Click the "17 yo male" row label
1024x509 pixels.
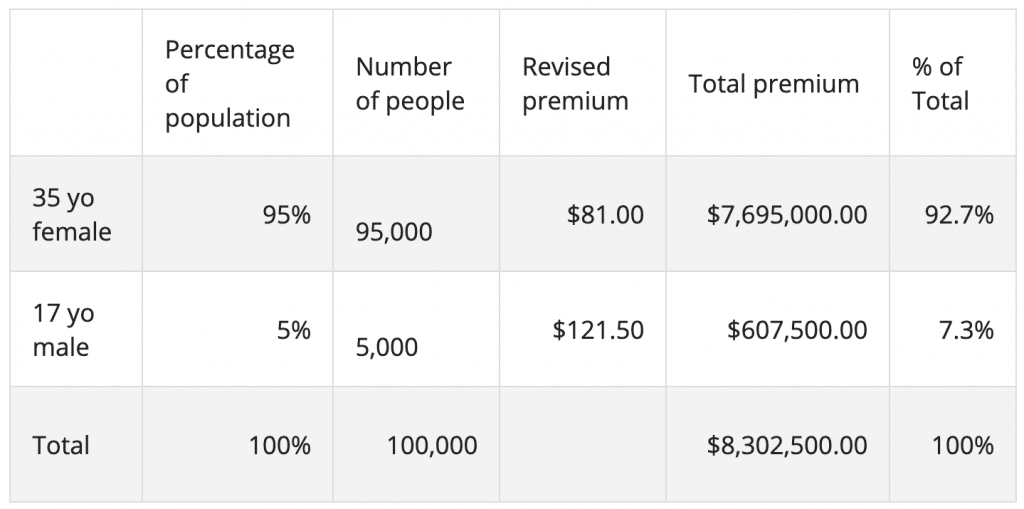(63, 330)
